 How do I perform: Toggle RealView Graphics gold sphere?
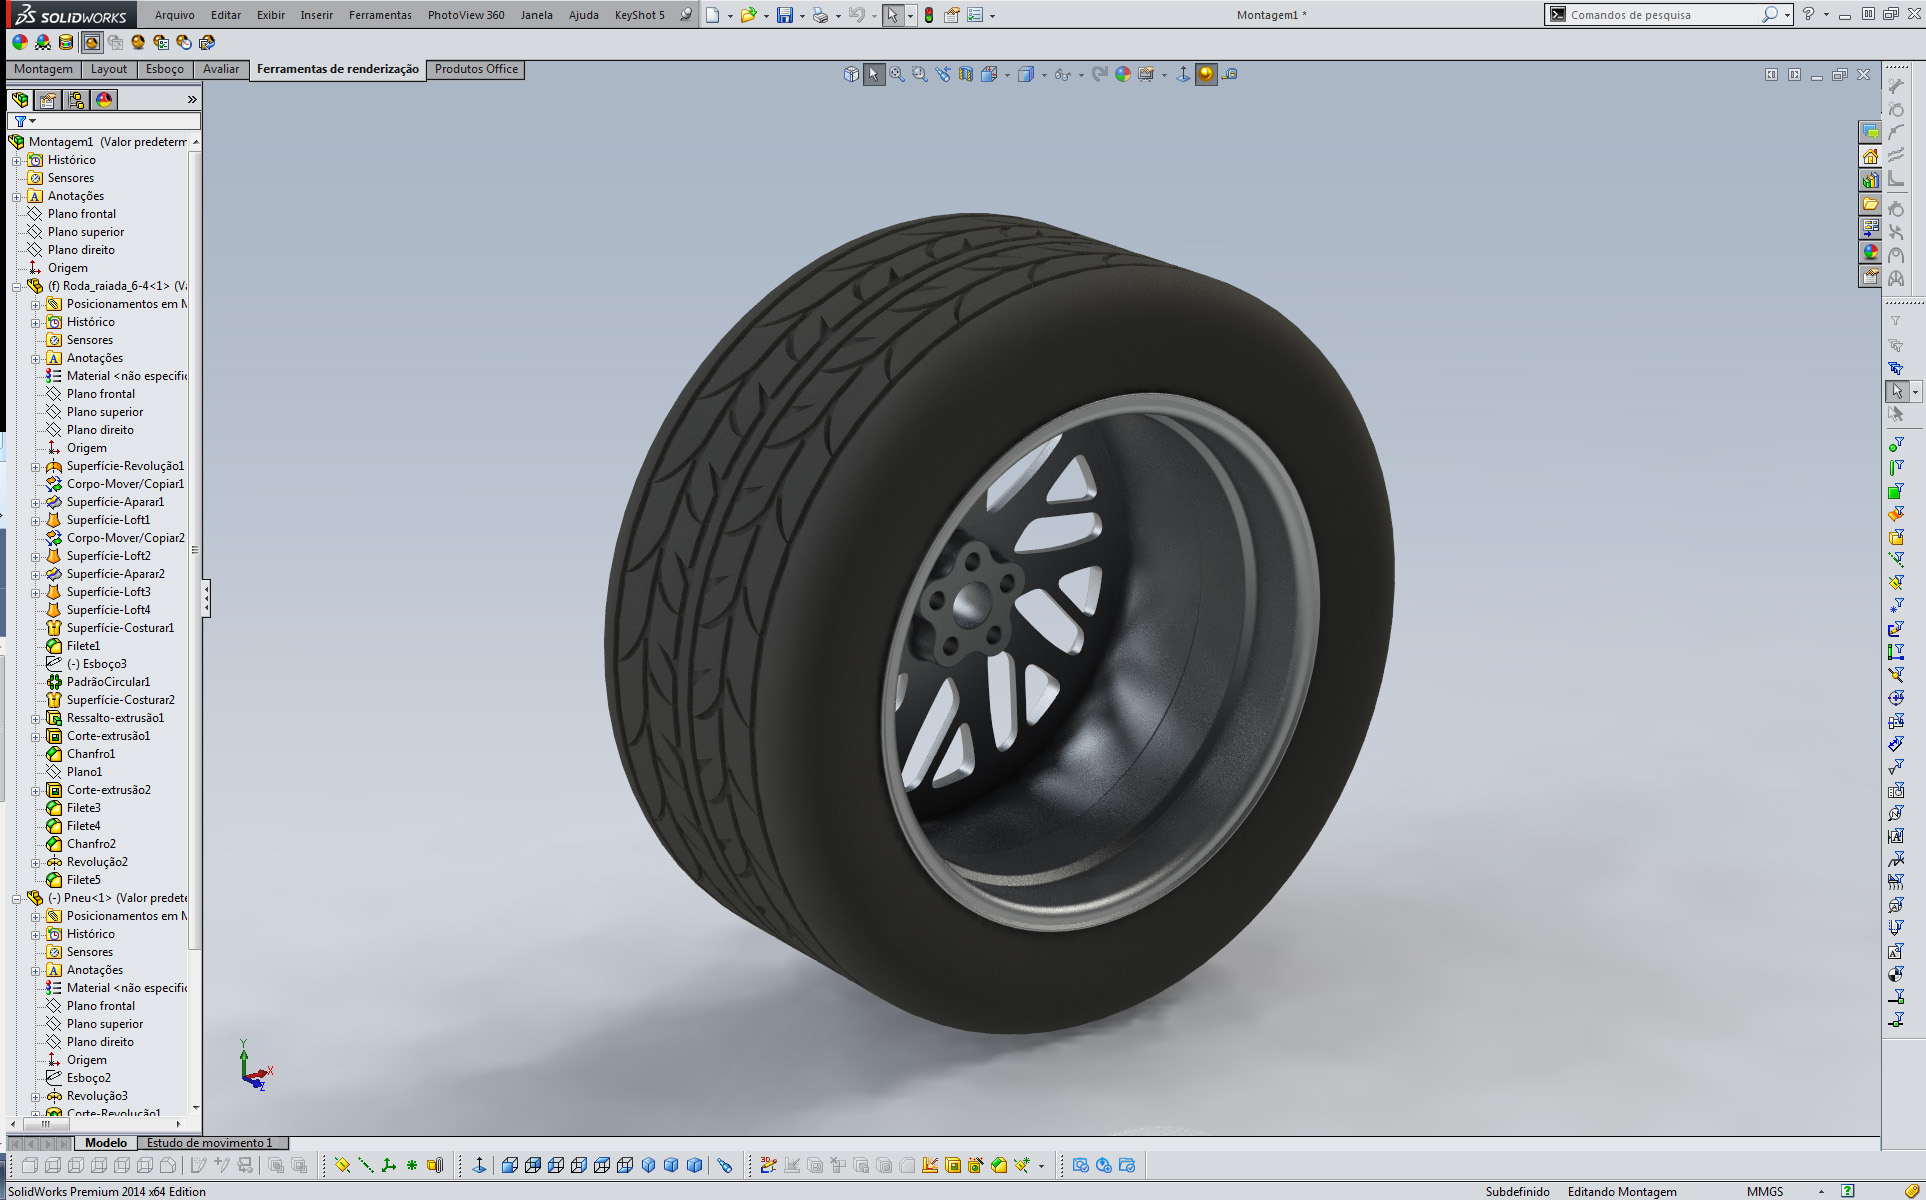[1206, 74]
